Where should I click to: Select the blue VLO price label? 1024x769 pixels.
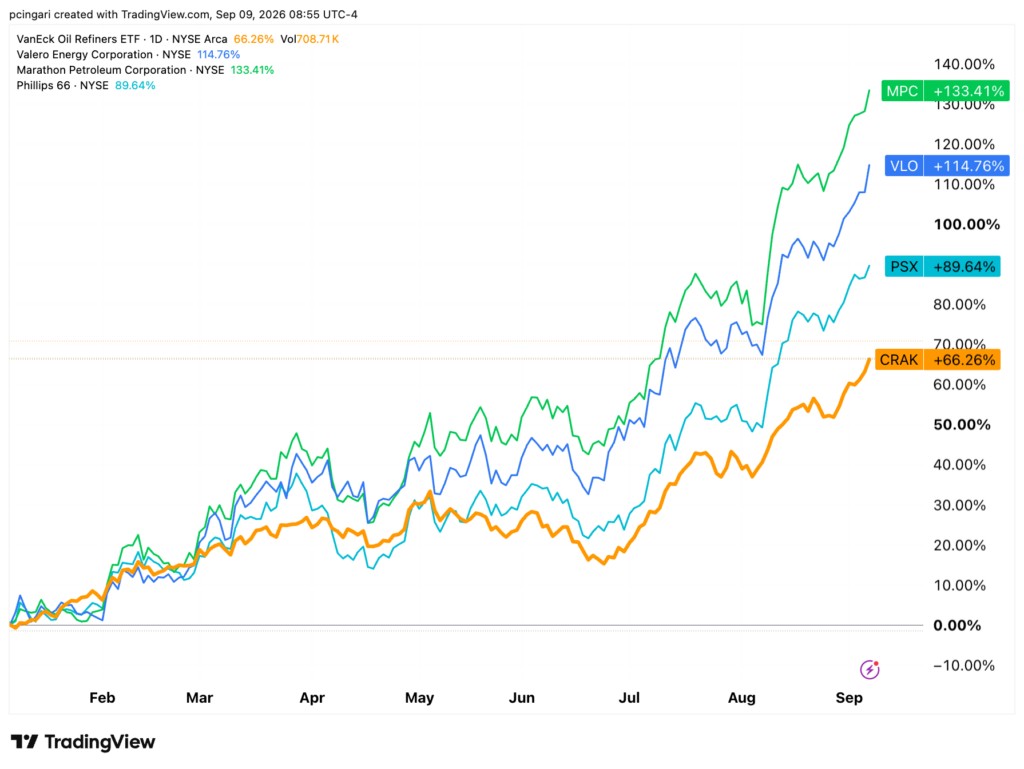point(947,166)
